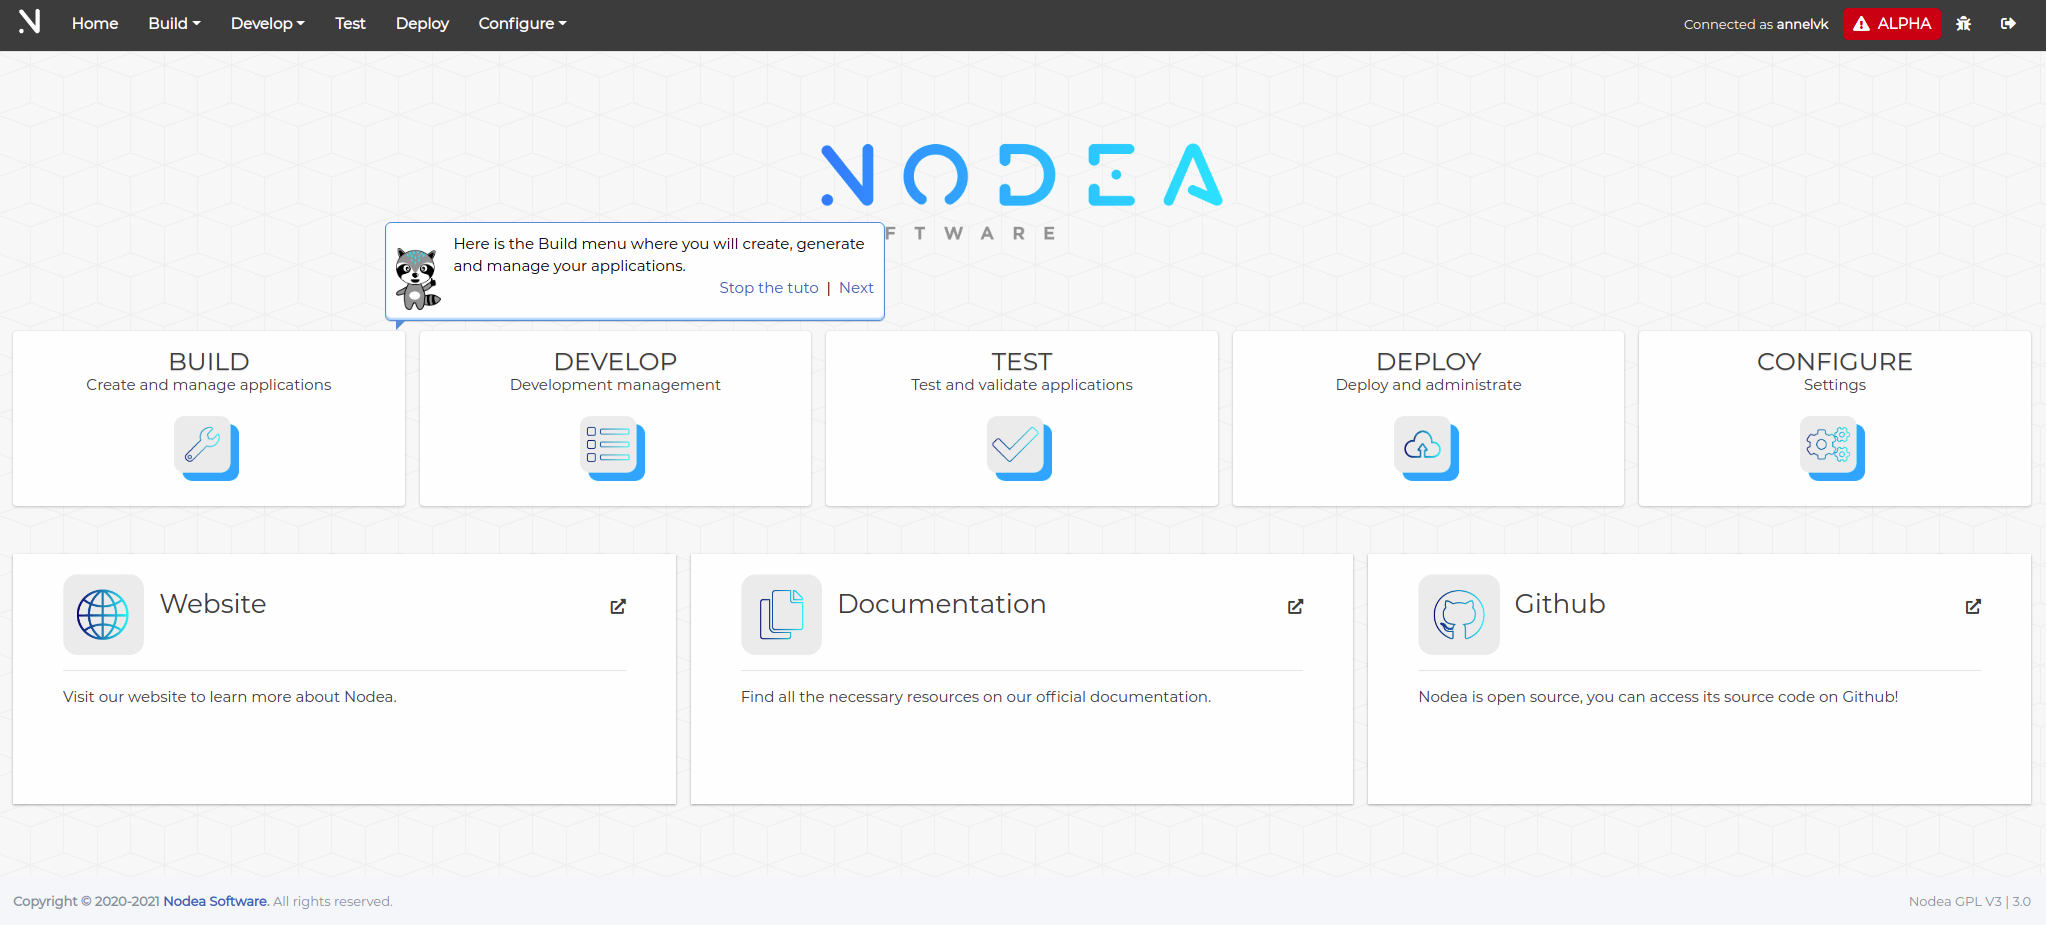Click 'Connected as annelvk' text
2046x925 pixels.
[x=1756, y=24]
